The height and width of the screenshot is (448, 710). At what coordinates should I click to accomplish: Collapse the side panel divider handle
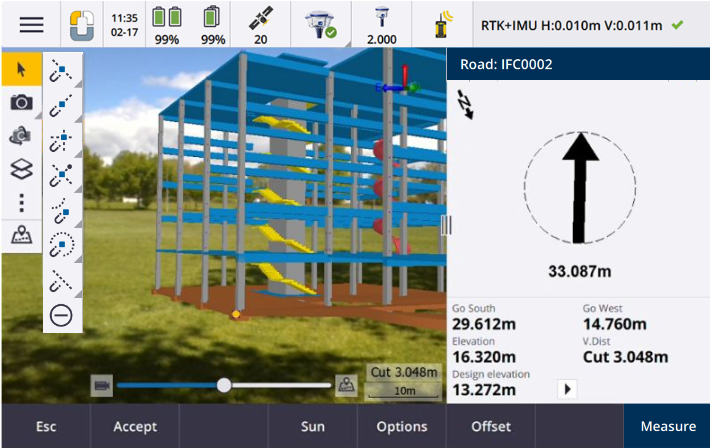pos(446,225)
